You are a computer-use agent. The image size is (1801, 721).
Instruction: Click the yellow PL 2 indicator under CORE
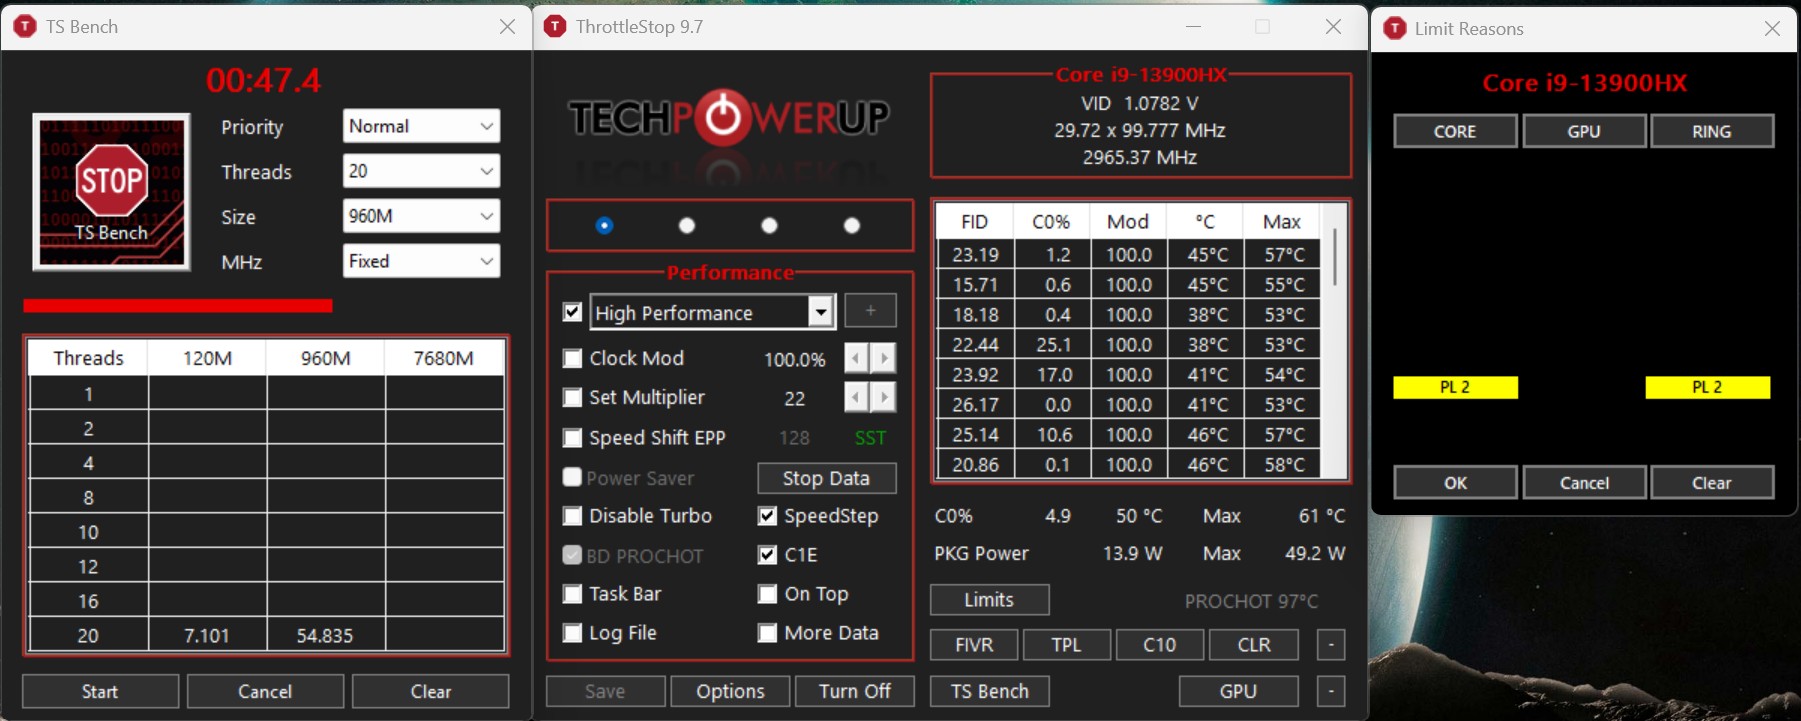pos(1455,387)
